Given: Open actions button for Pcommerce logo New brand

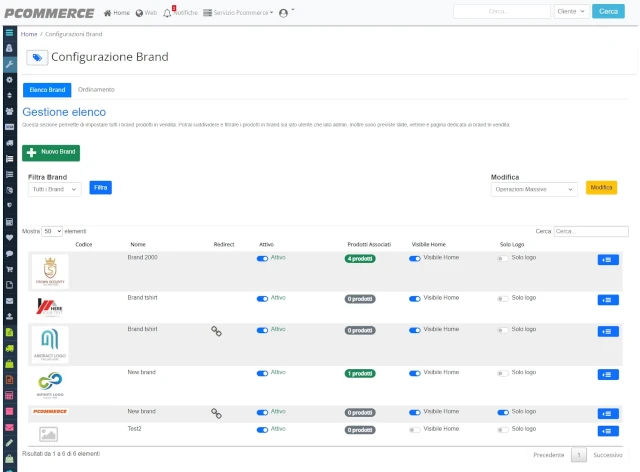Looking at the screenshot, I should pos(608,414).
